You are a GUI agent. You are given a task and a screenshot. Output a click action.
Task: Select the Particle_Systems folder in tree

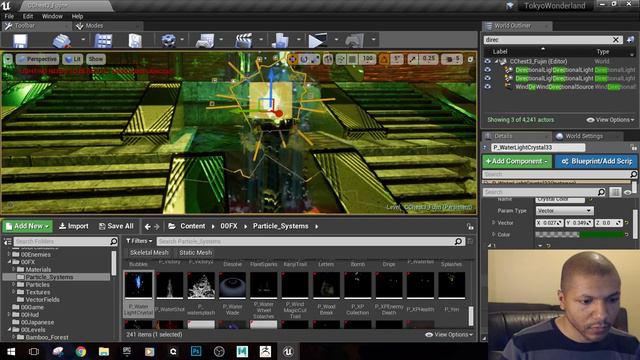pos(49,277)
